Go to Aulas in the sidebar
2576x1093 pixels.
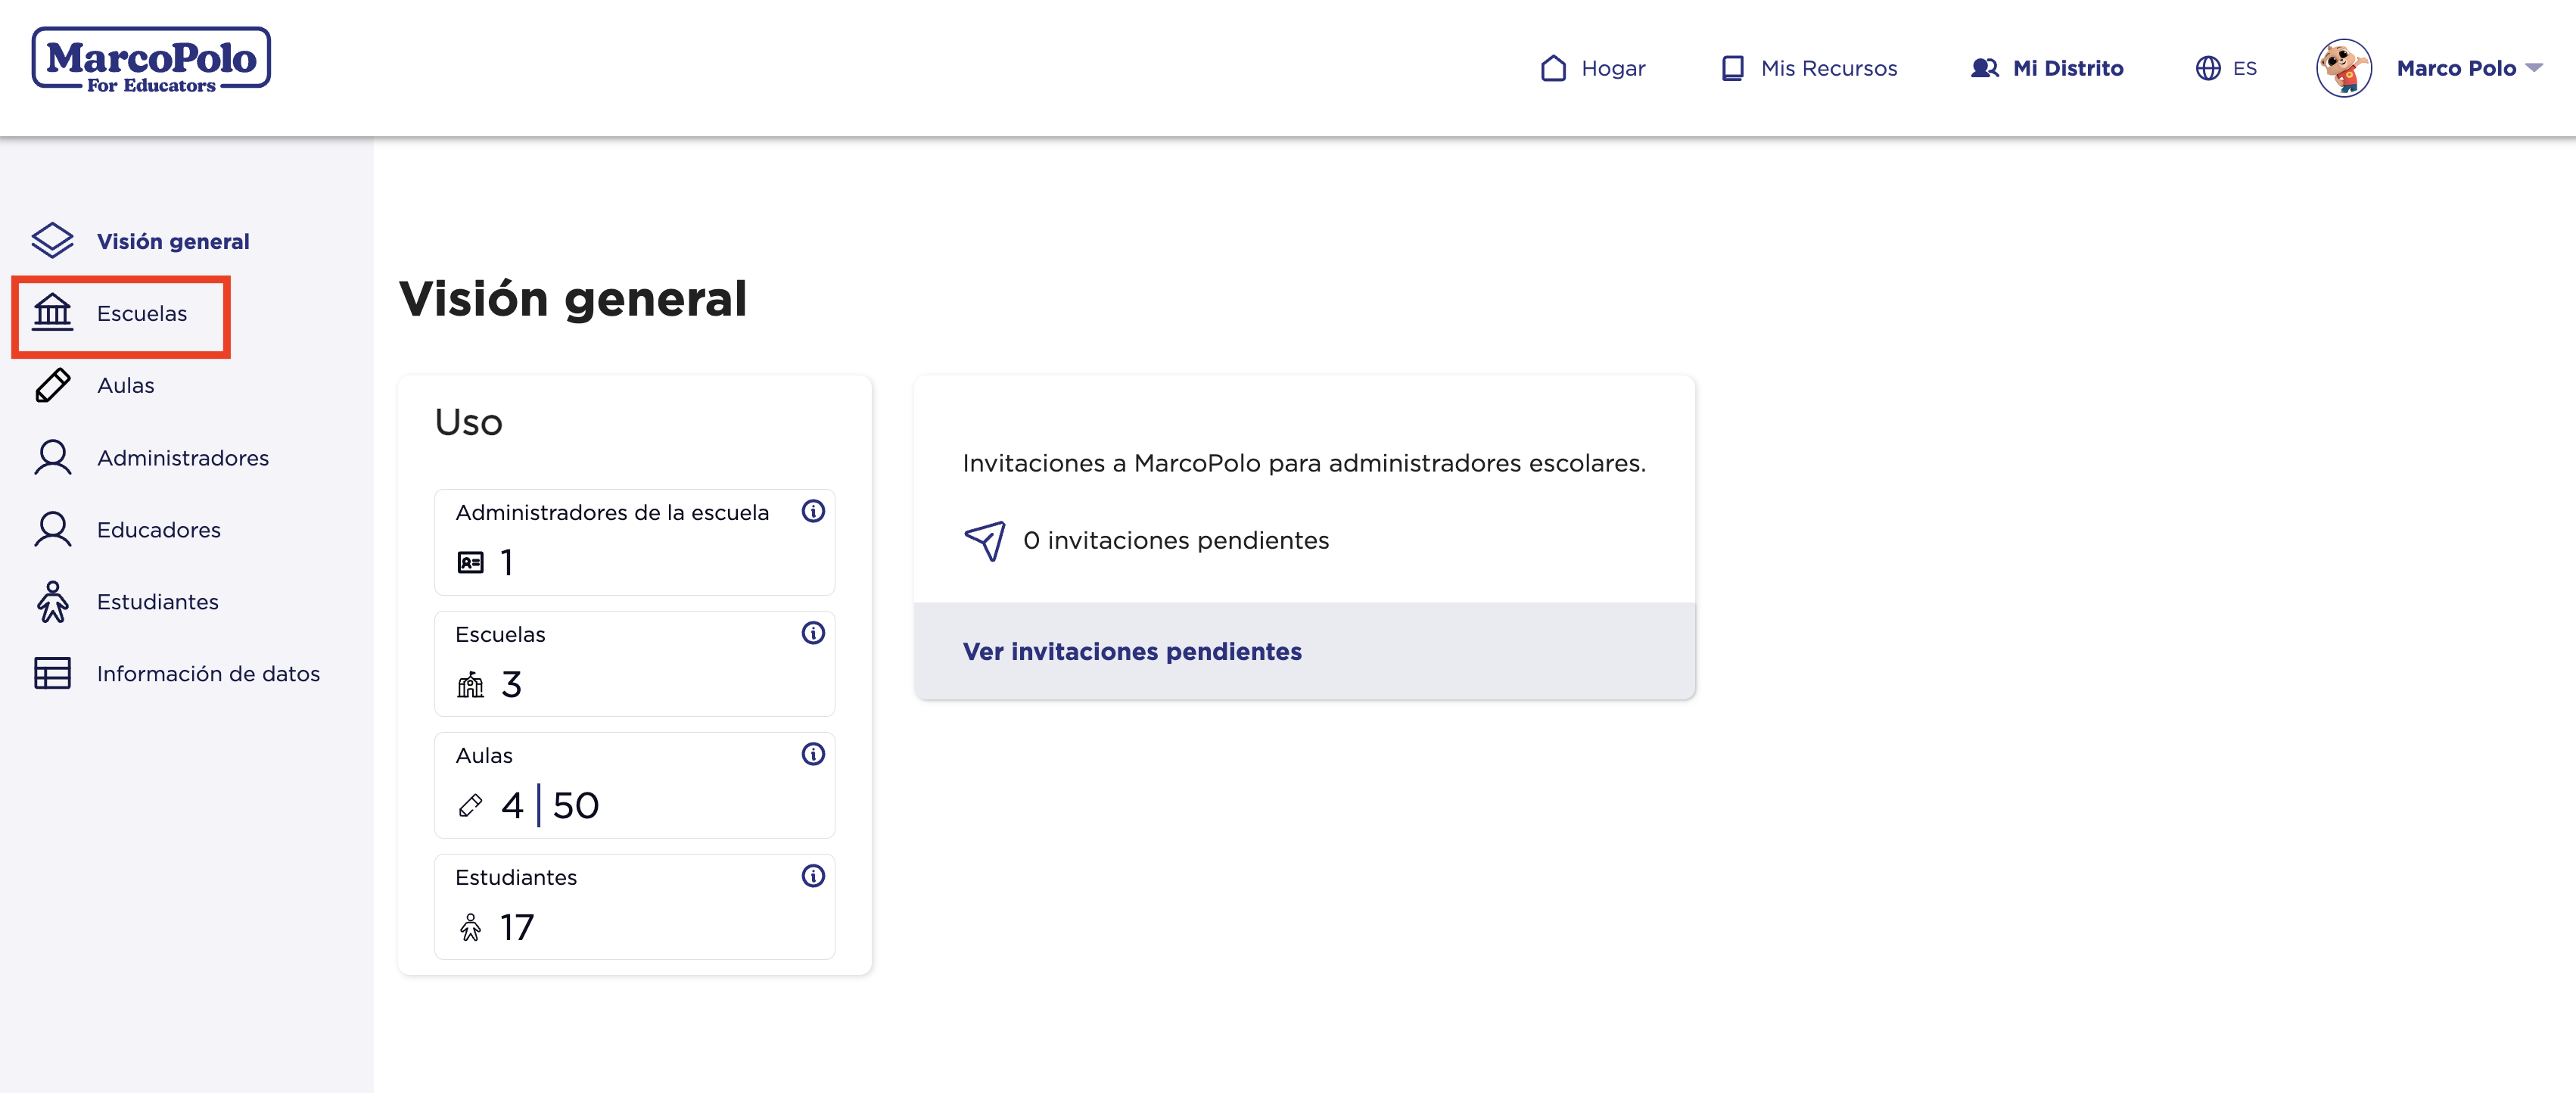126,385
